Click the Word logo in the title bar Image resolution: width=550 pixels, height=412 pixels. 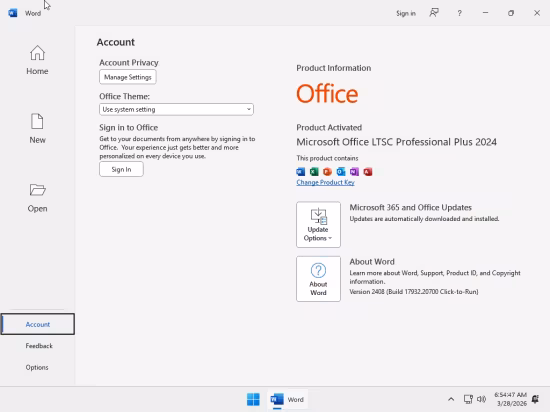[x=13, y=13]
